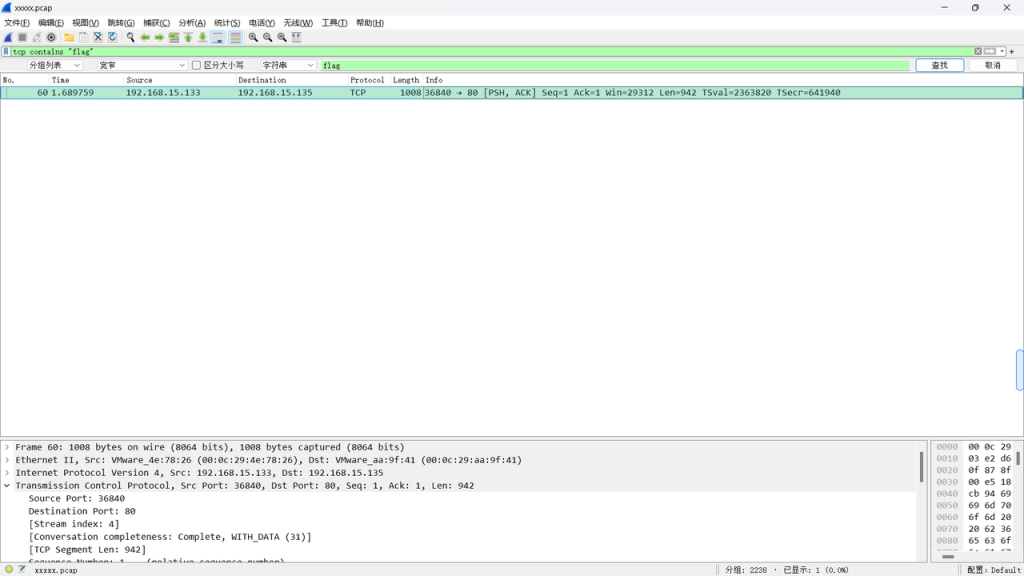Image resolution: width=1024 pixels, height=576 pixels.
Task: Open the 统计(S) menu
Action: coord(227,23)
